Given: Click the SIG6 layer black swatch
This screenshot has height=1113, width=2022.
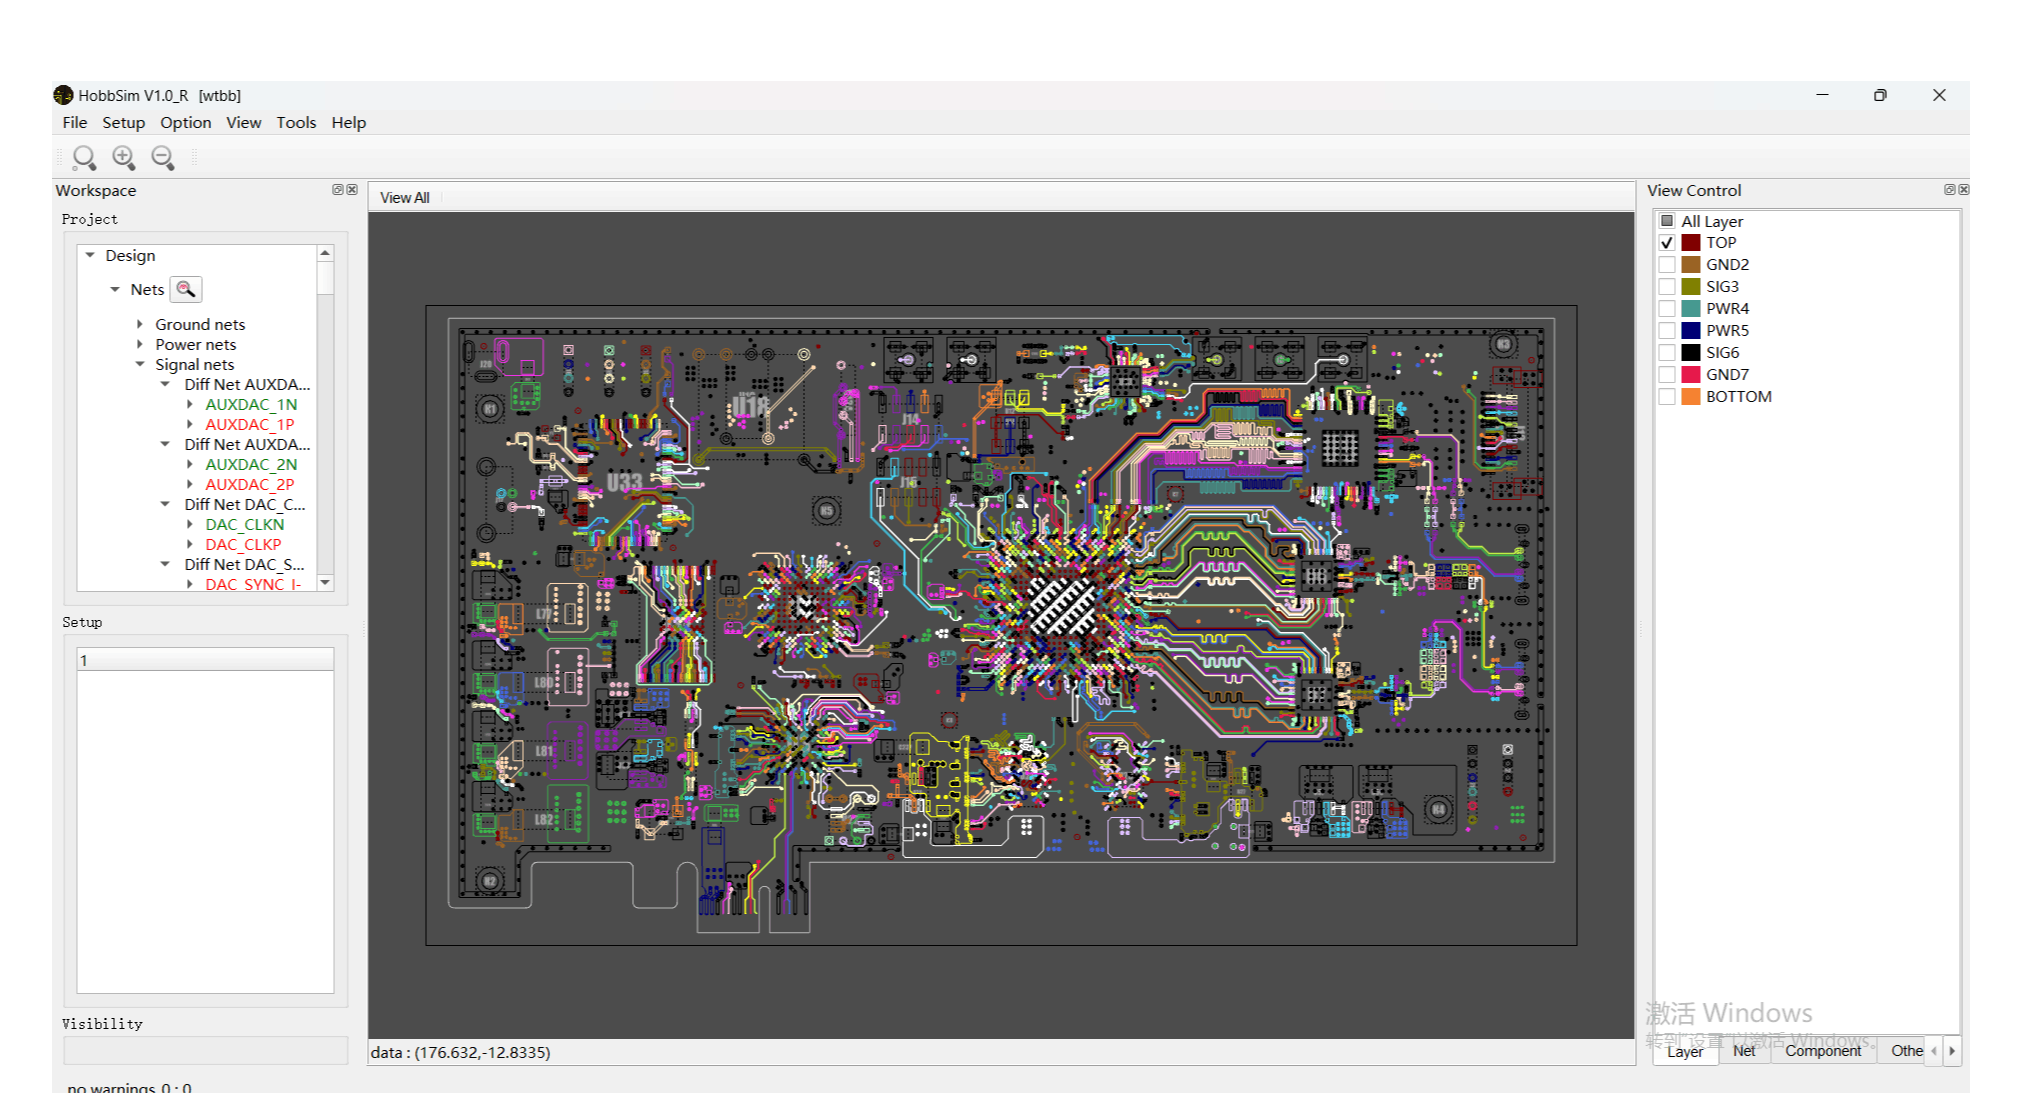Looking at the screenshot, I should (1691, 353).
